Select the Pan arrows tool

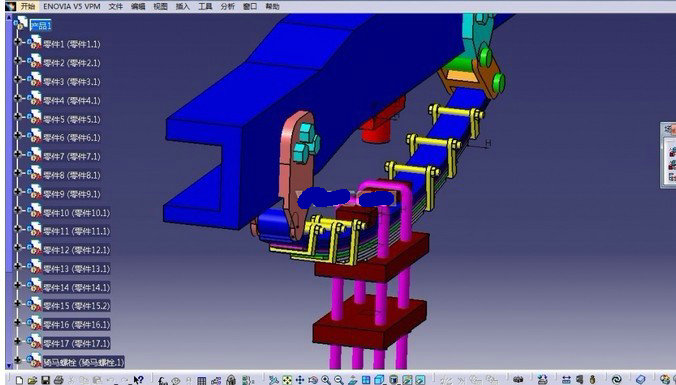[x=300, y=380]
